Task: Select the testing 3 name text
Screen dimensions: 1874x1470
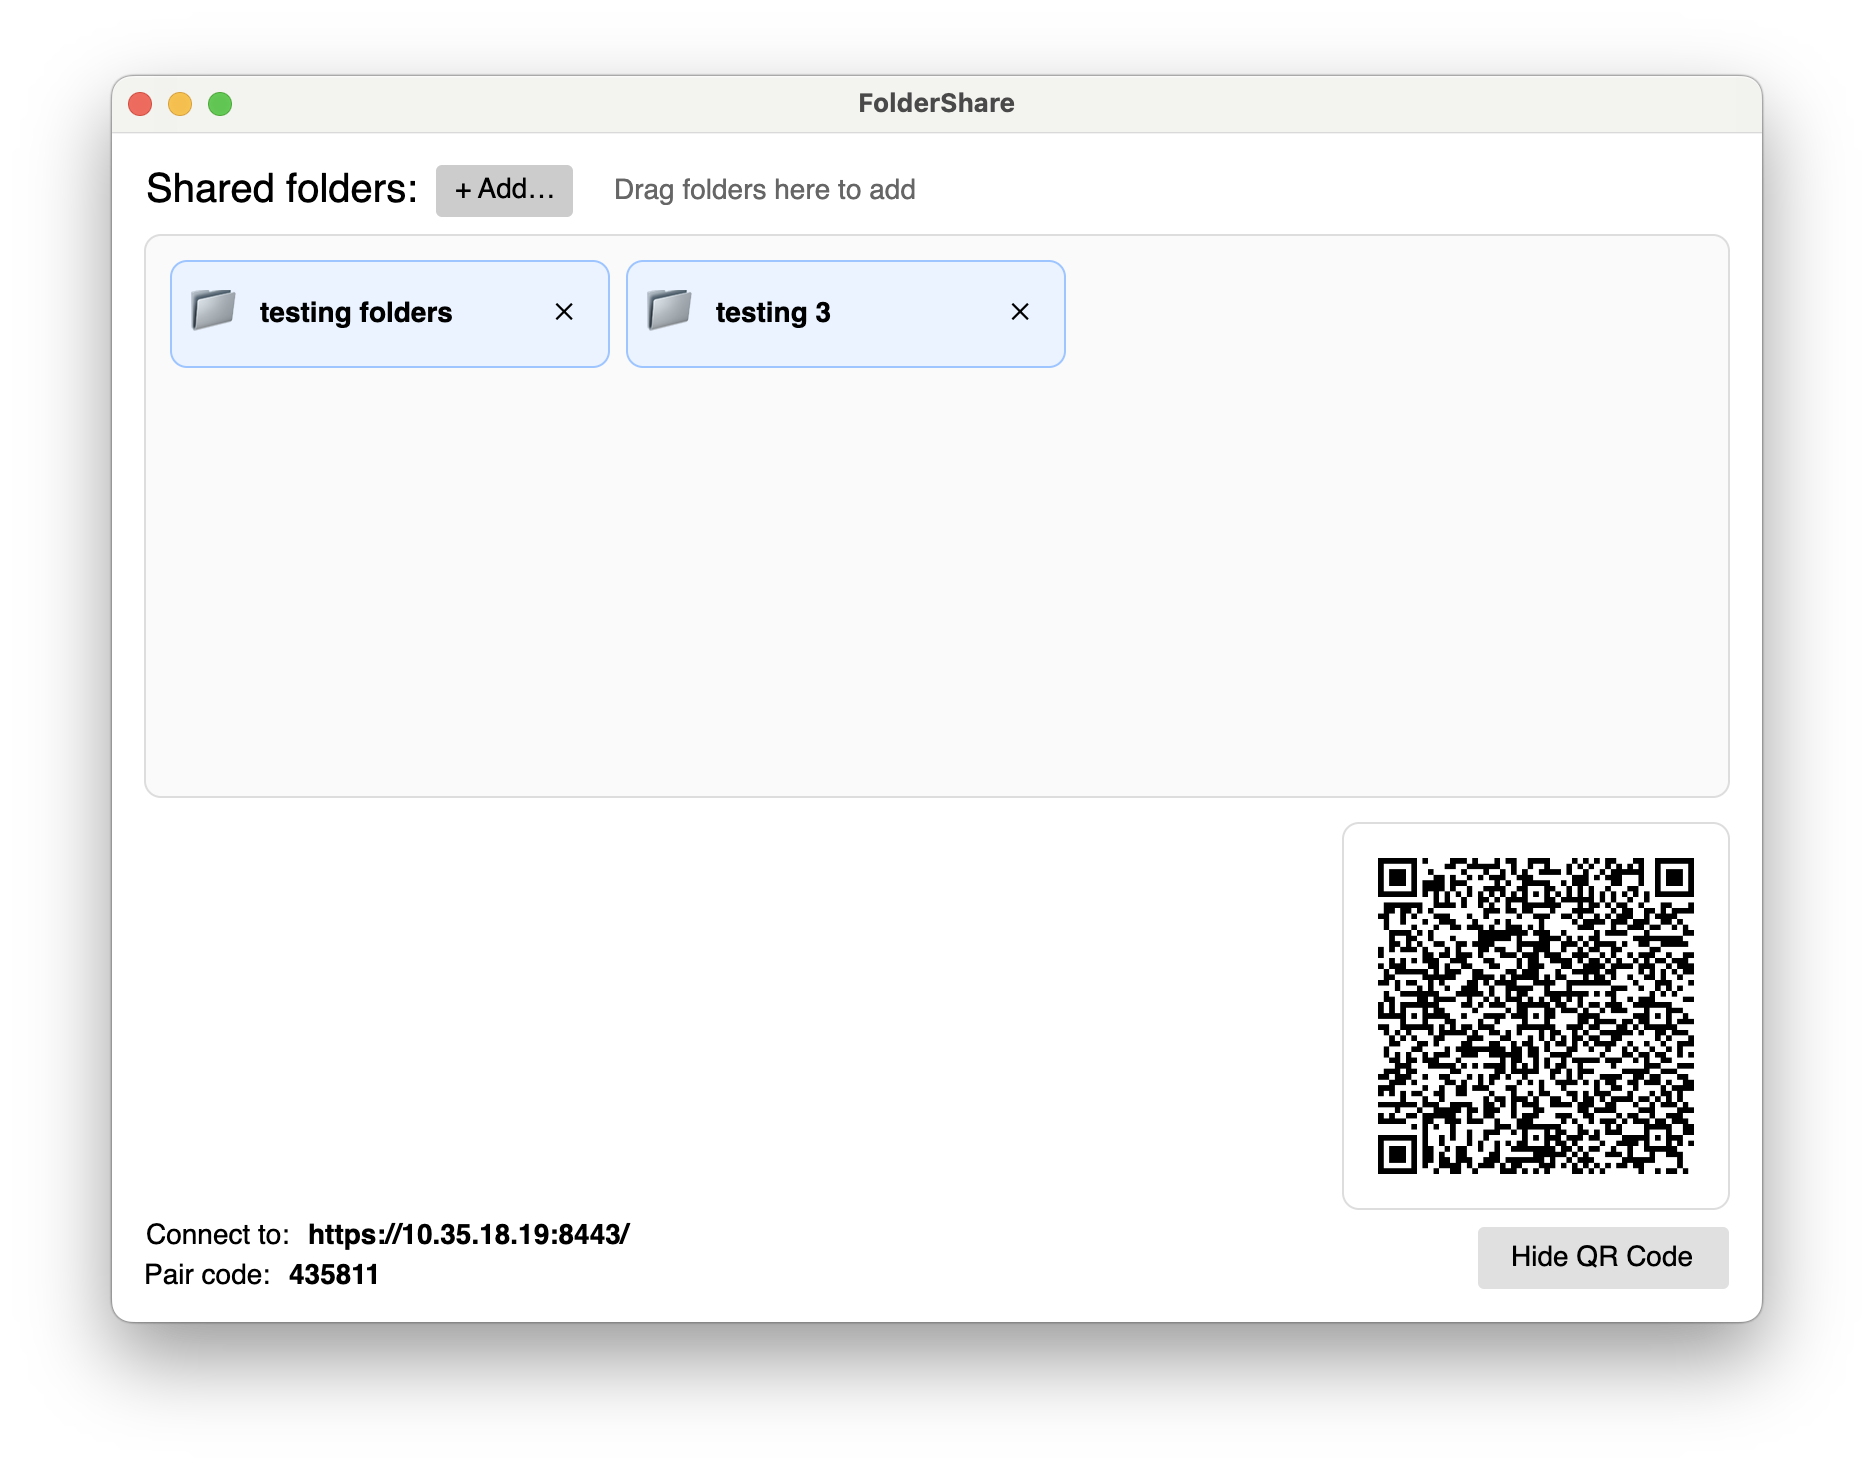Action: 773,313
